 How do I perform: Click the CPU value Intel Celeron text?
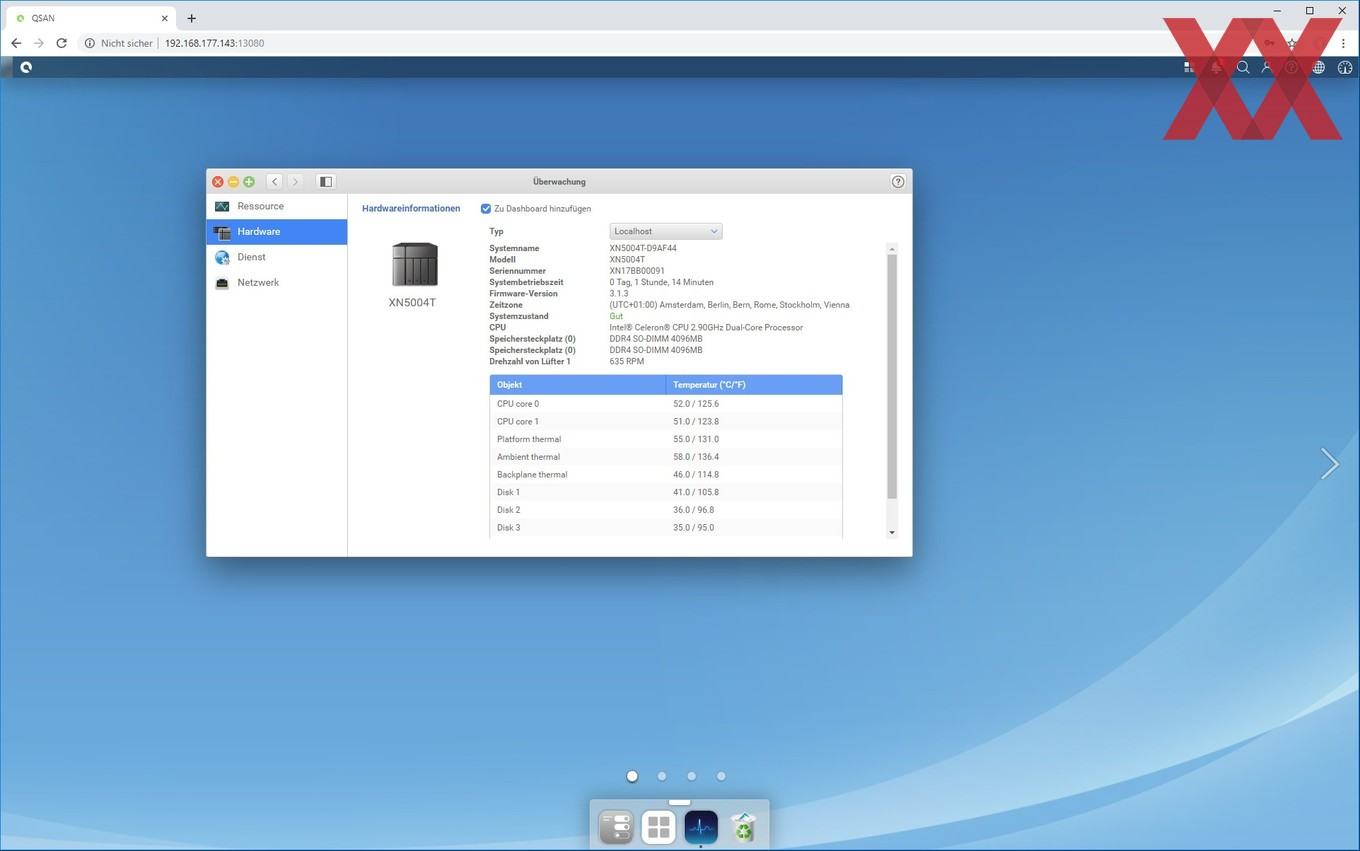706,327
